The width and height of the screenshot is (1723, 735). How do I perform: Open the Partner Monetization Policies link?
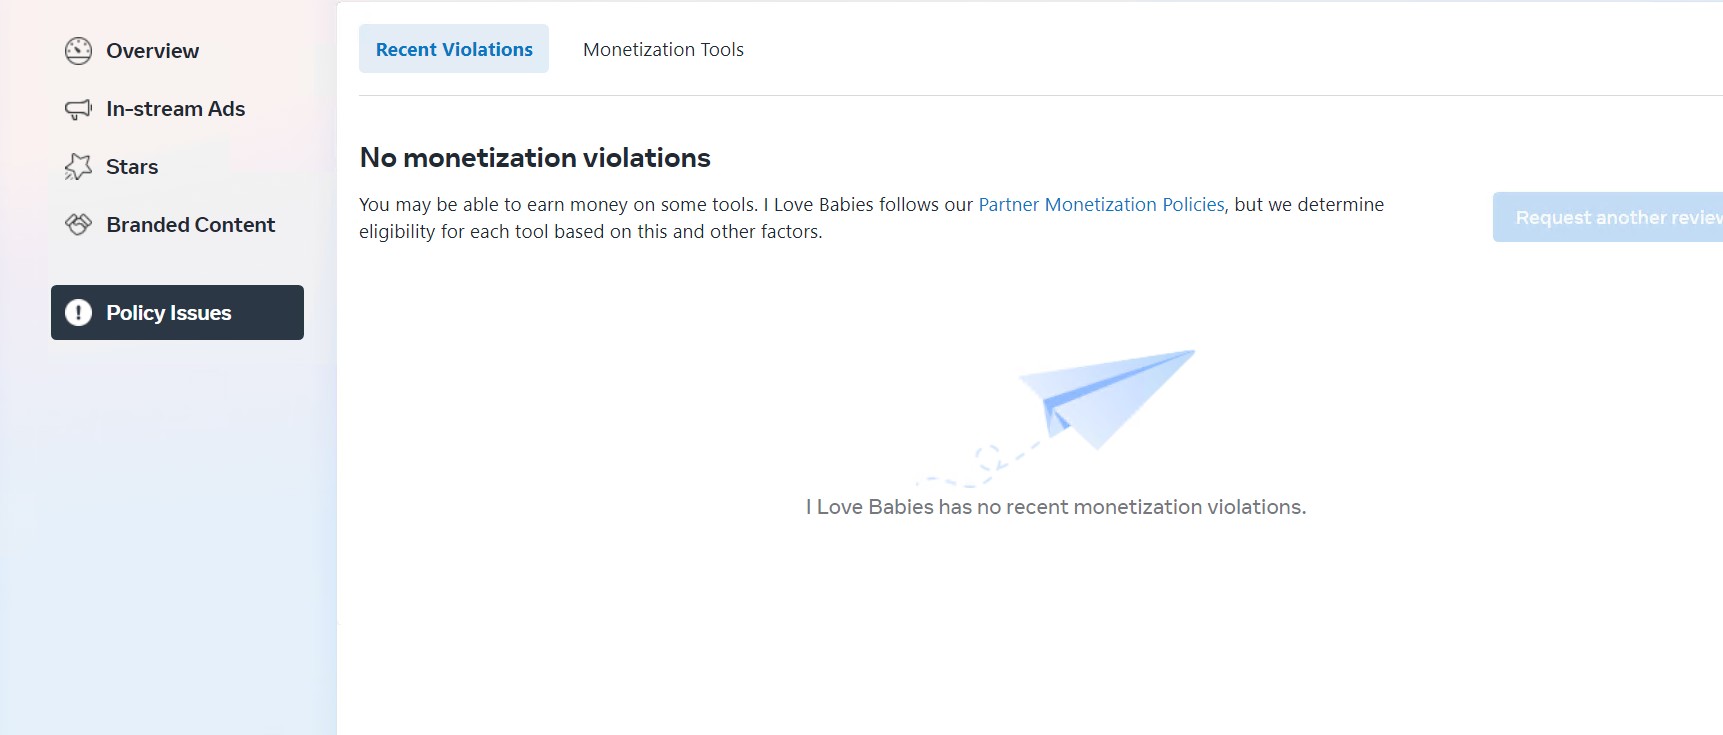[x=1101, y=204]
